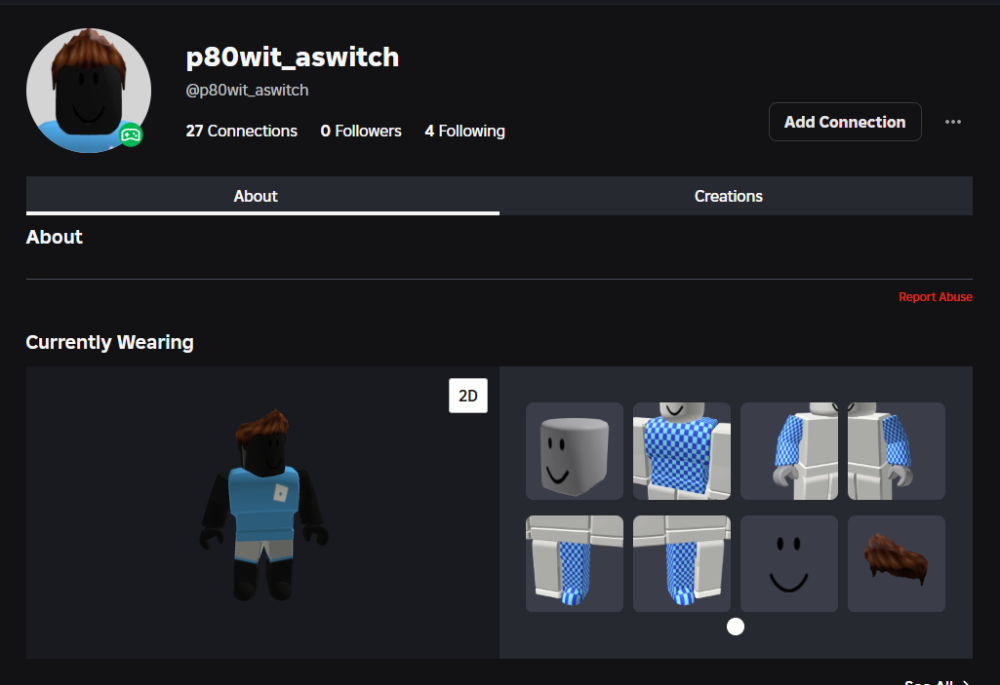Screen dimensions: 1000x685
Task: Click the 3D avatar model preview
Action: pos(264,505)
